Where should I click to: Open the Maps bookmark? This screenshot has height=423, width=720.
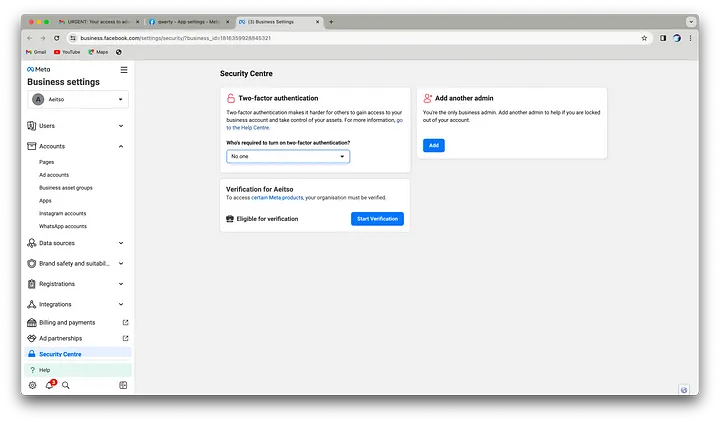pyautogui.click(x=98, y=52)
